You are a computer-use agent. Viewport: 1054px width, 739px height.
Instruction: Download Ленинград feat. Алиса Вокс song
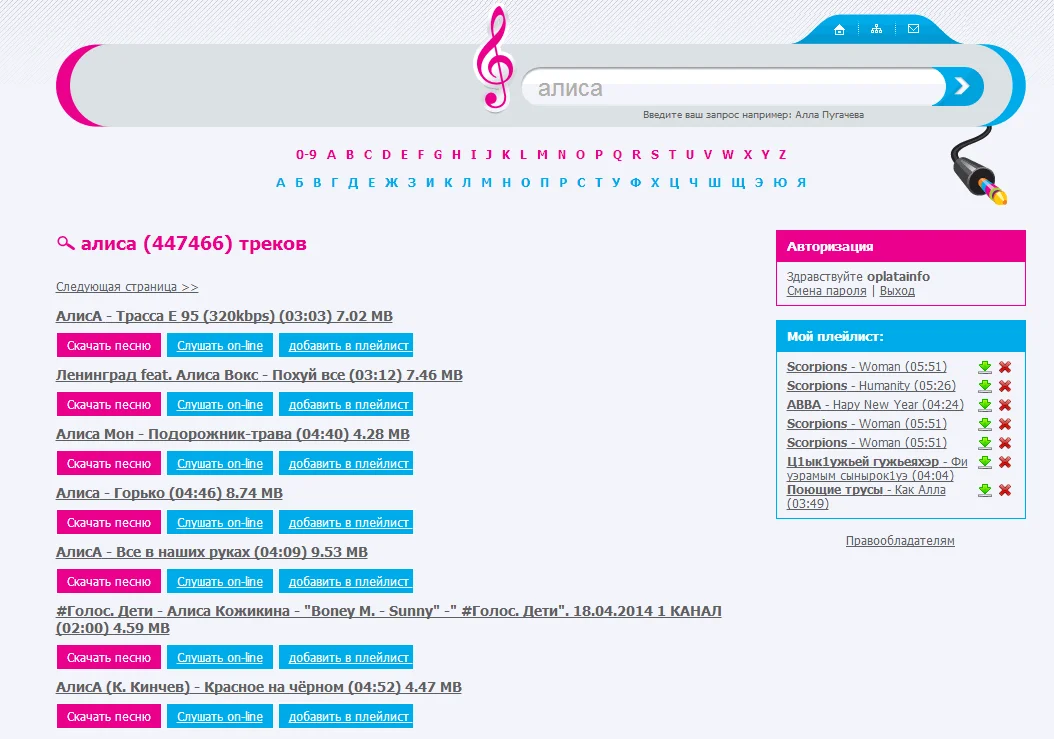109,405
